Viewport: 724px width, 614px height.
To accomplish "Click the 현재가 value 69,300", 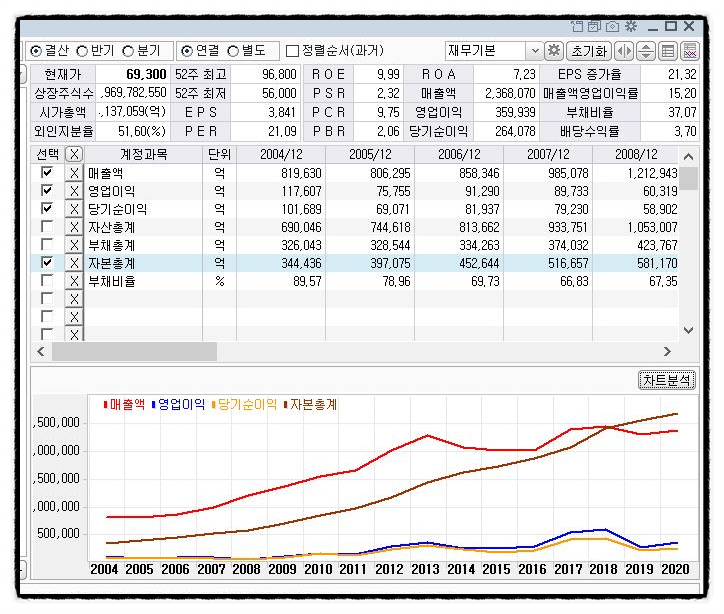I will 146,74.
